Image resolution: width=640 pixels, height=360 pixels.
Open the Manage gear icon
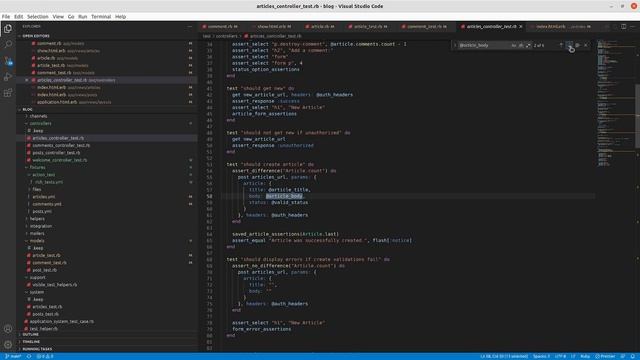[x=8, y=344]
